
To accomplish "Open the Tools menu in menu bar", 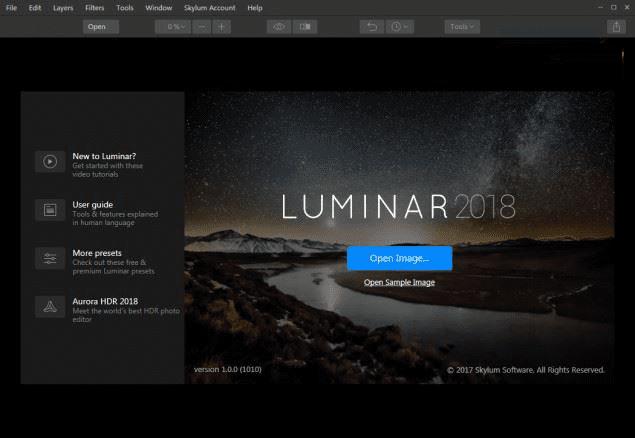I will (125, 8).
